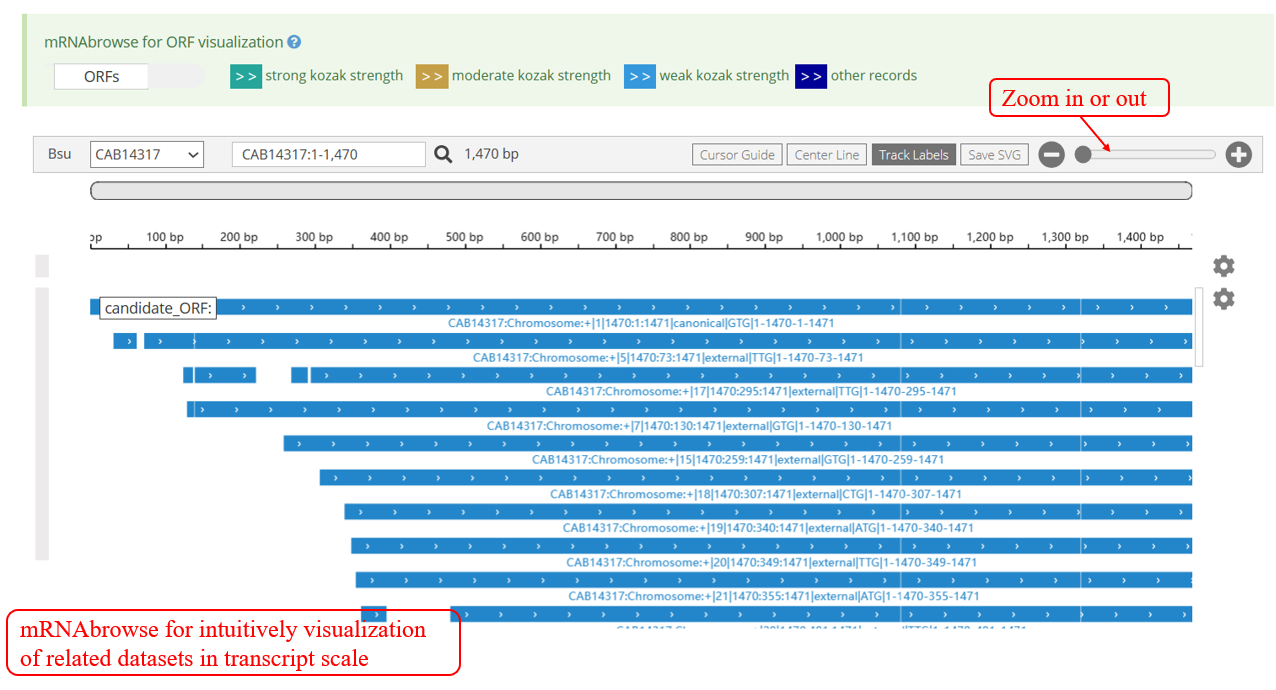Click the weak kozak strength legend icon
The image size is (1276, 690).
(640, 76)
